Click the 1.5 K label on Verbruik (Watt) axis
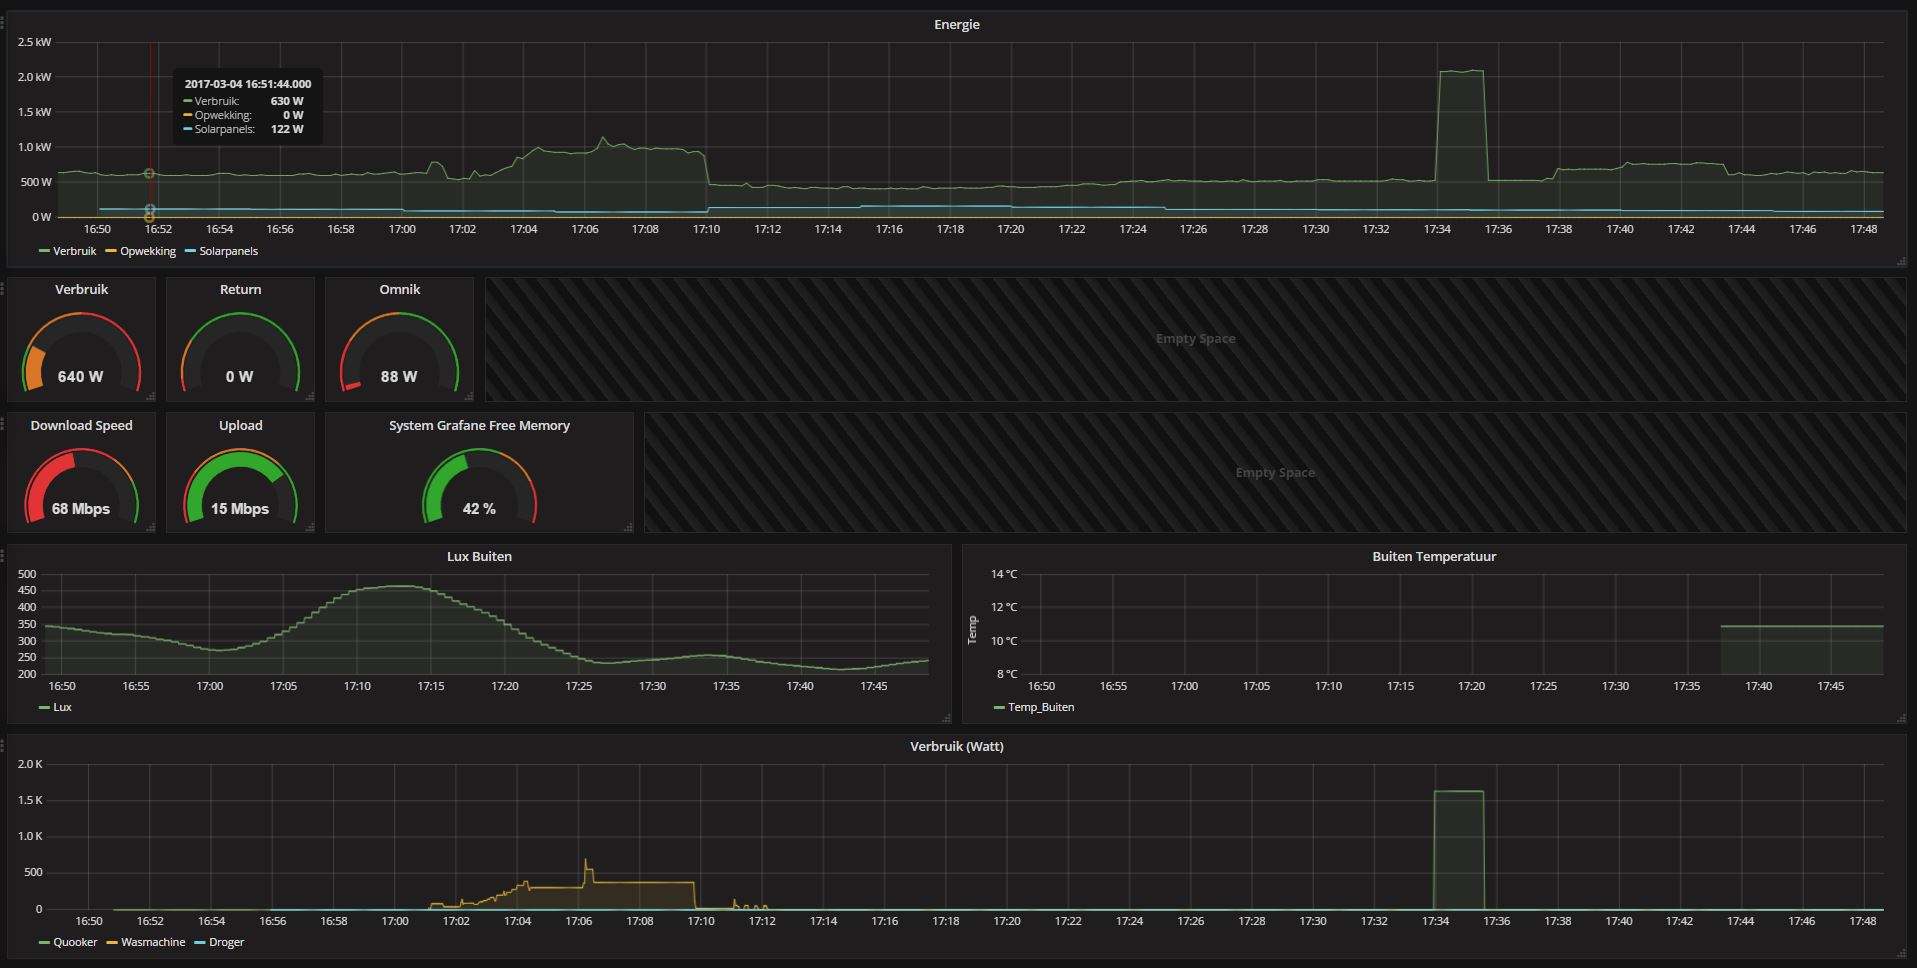 pos(30,800)
